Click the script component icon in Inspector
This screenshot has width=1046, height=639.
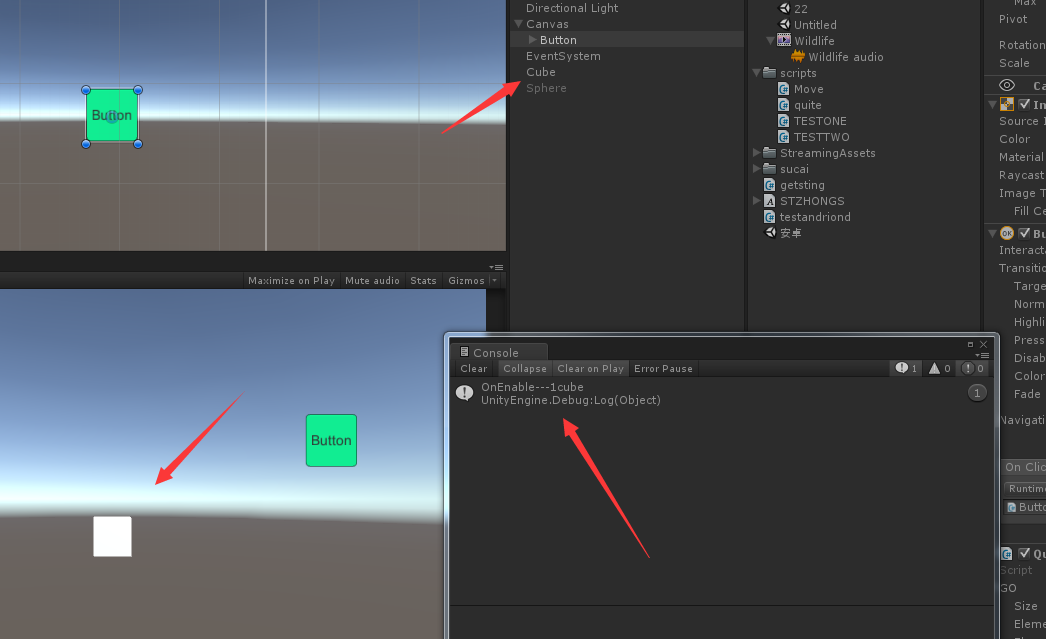pos(1007,554)
